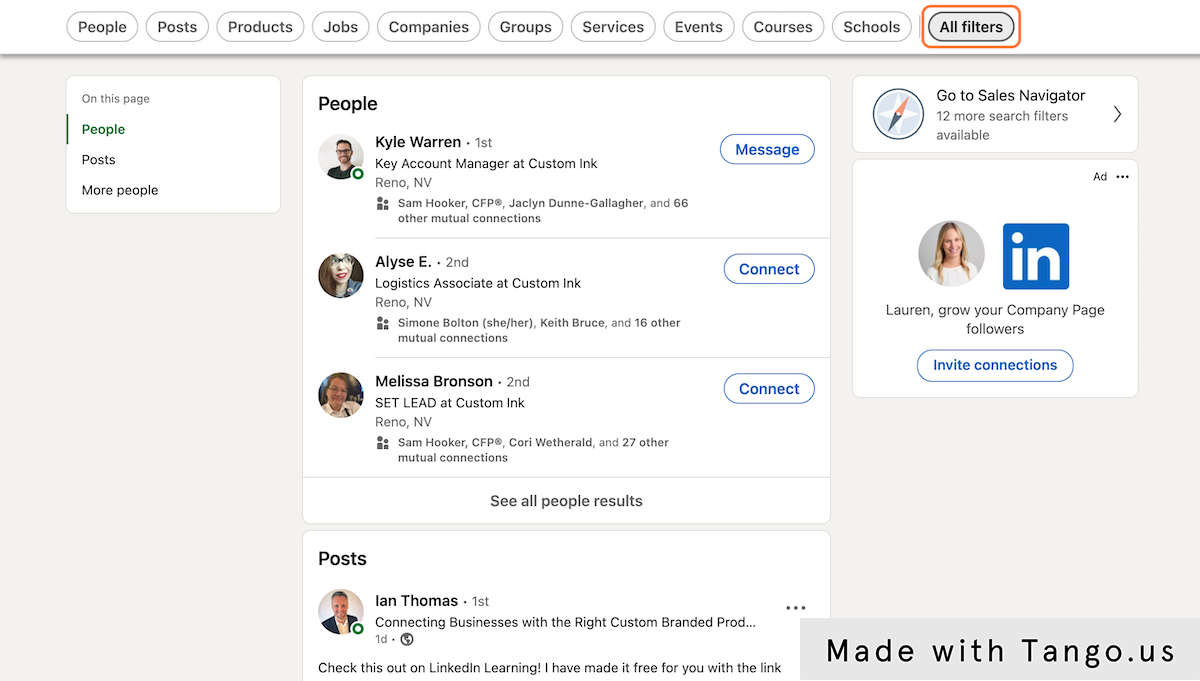Click 'Logistics Associate at Custom Ink' text

tap(478, 283)
